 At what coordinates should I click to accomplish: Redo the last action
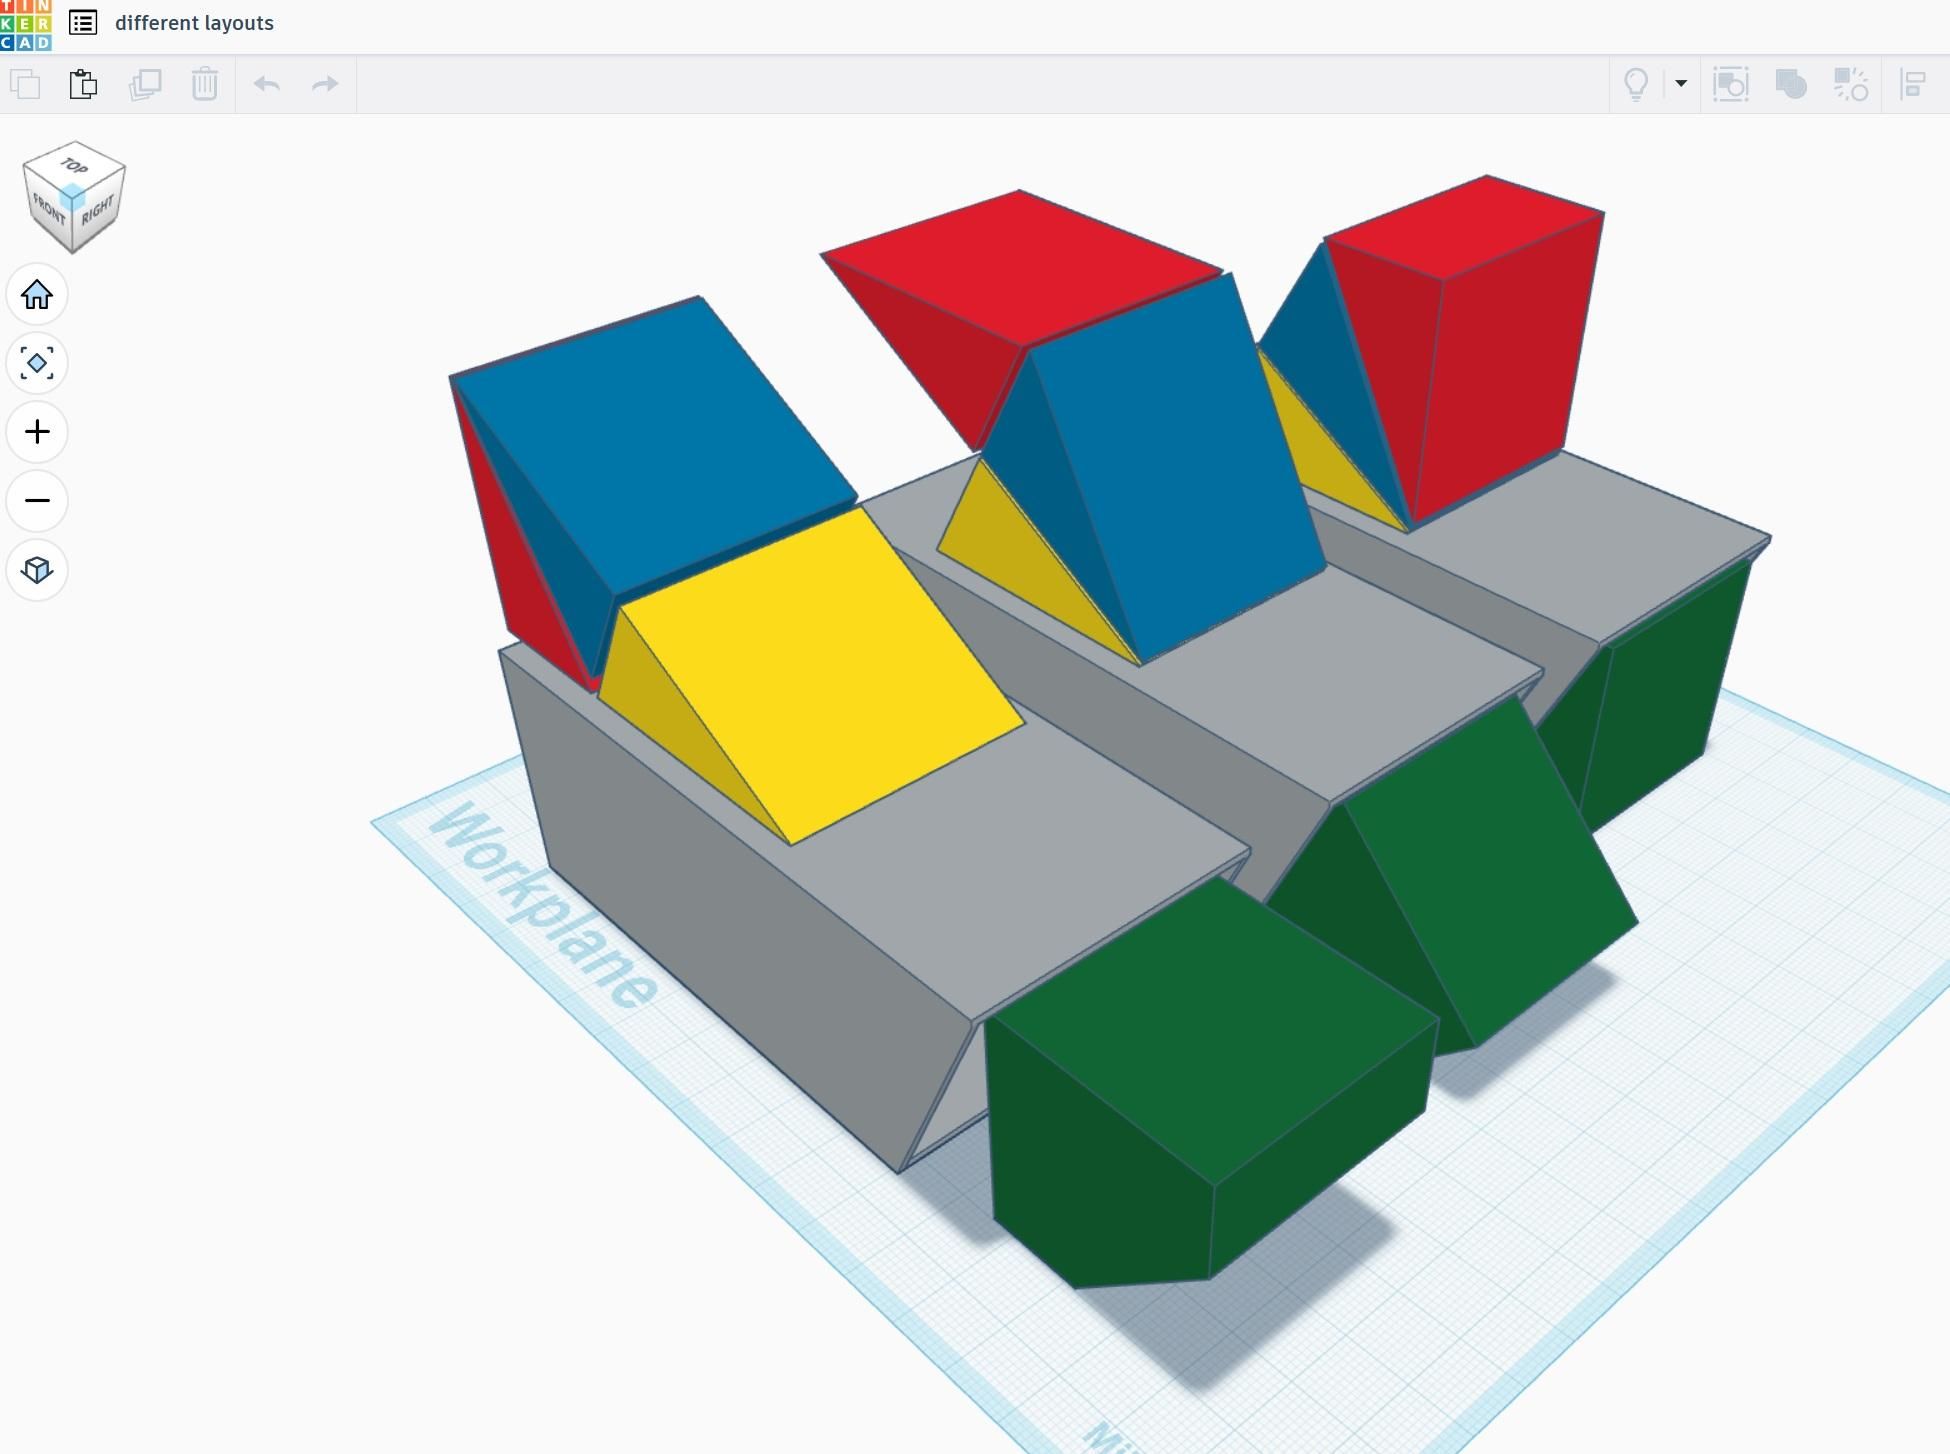pyautogui.click(x=325, y=84)
